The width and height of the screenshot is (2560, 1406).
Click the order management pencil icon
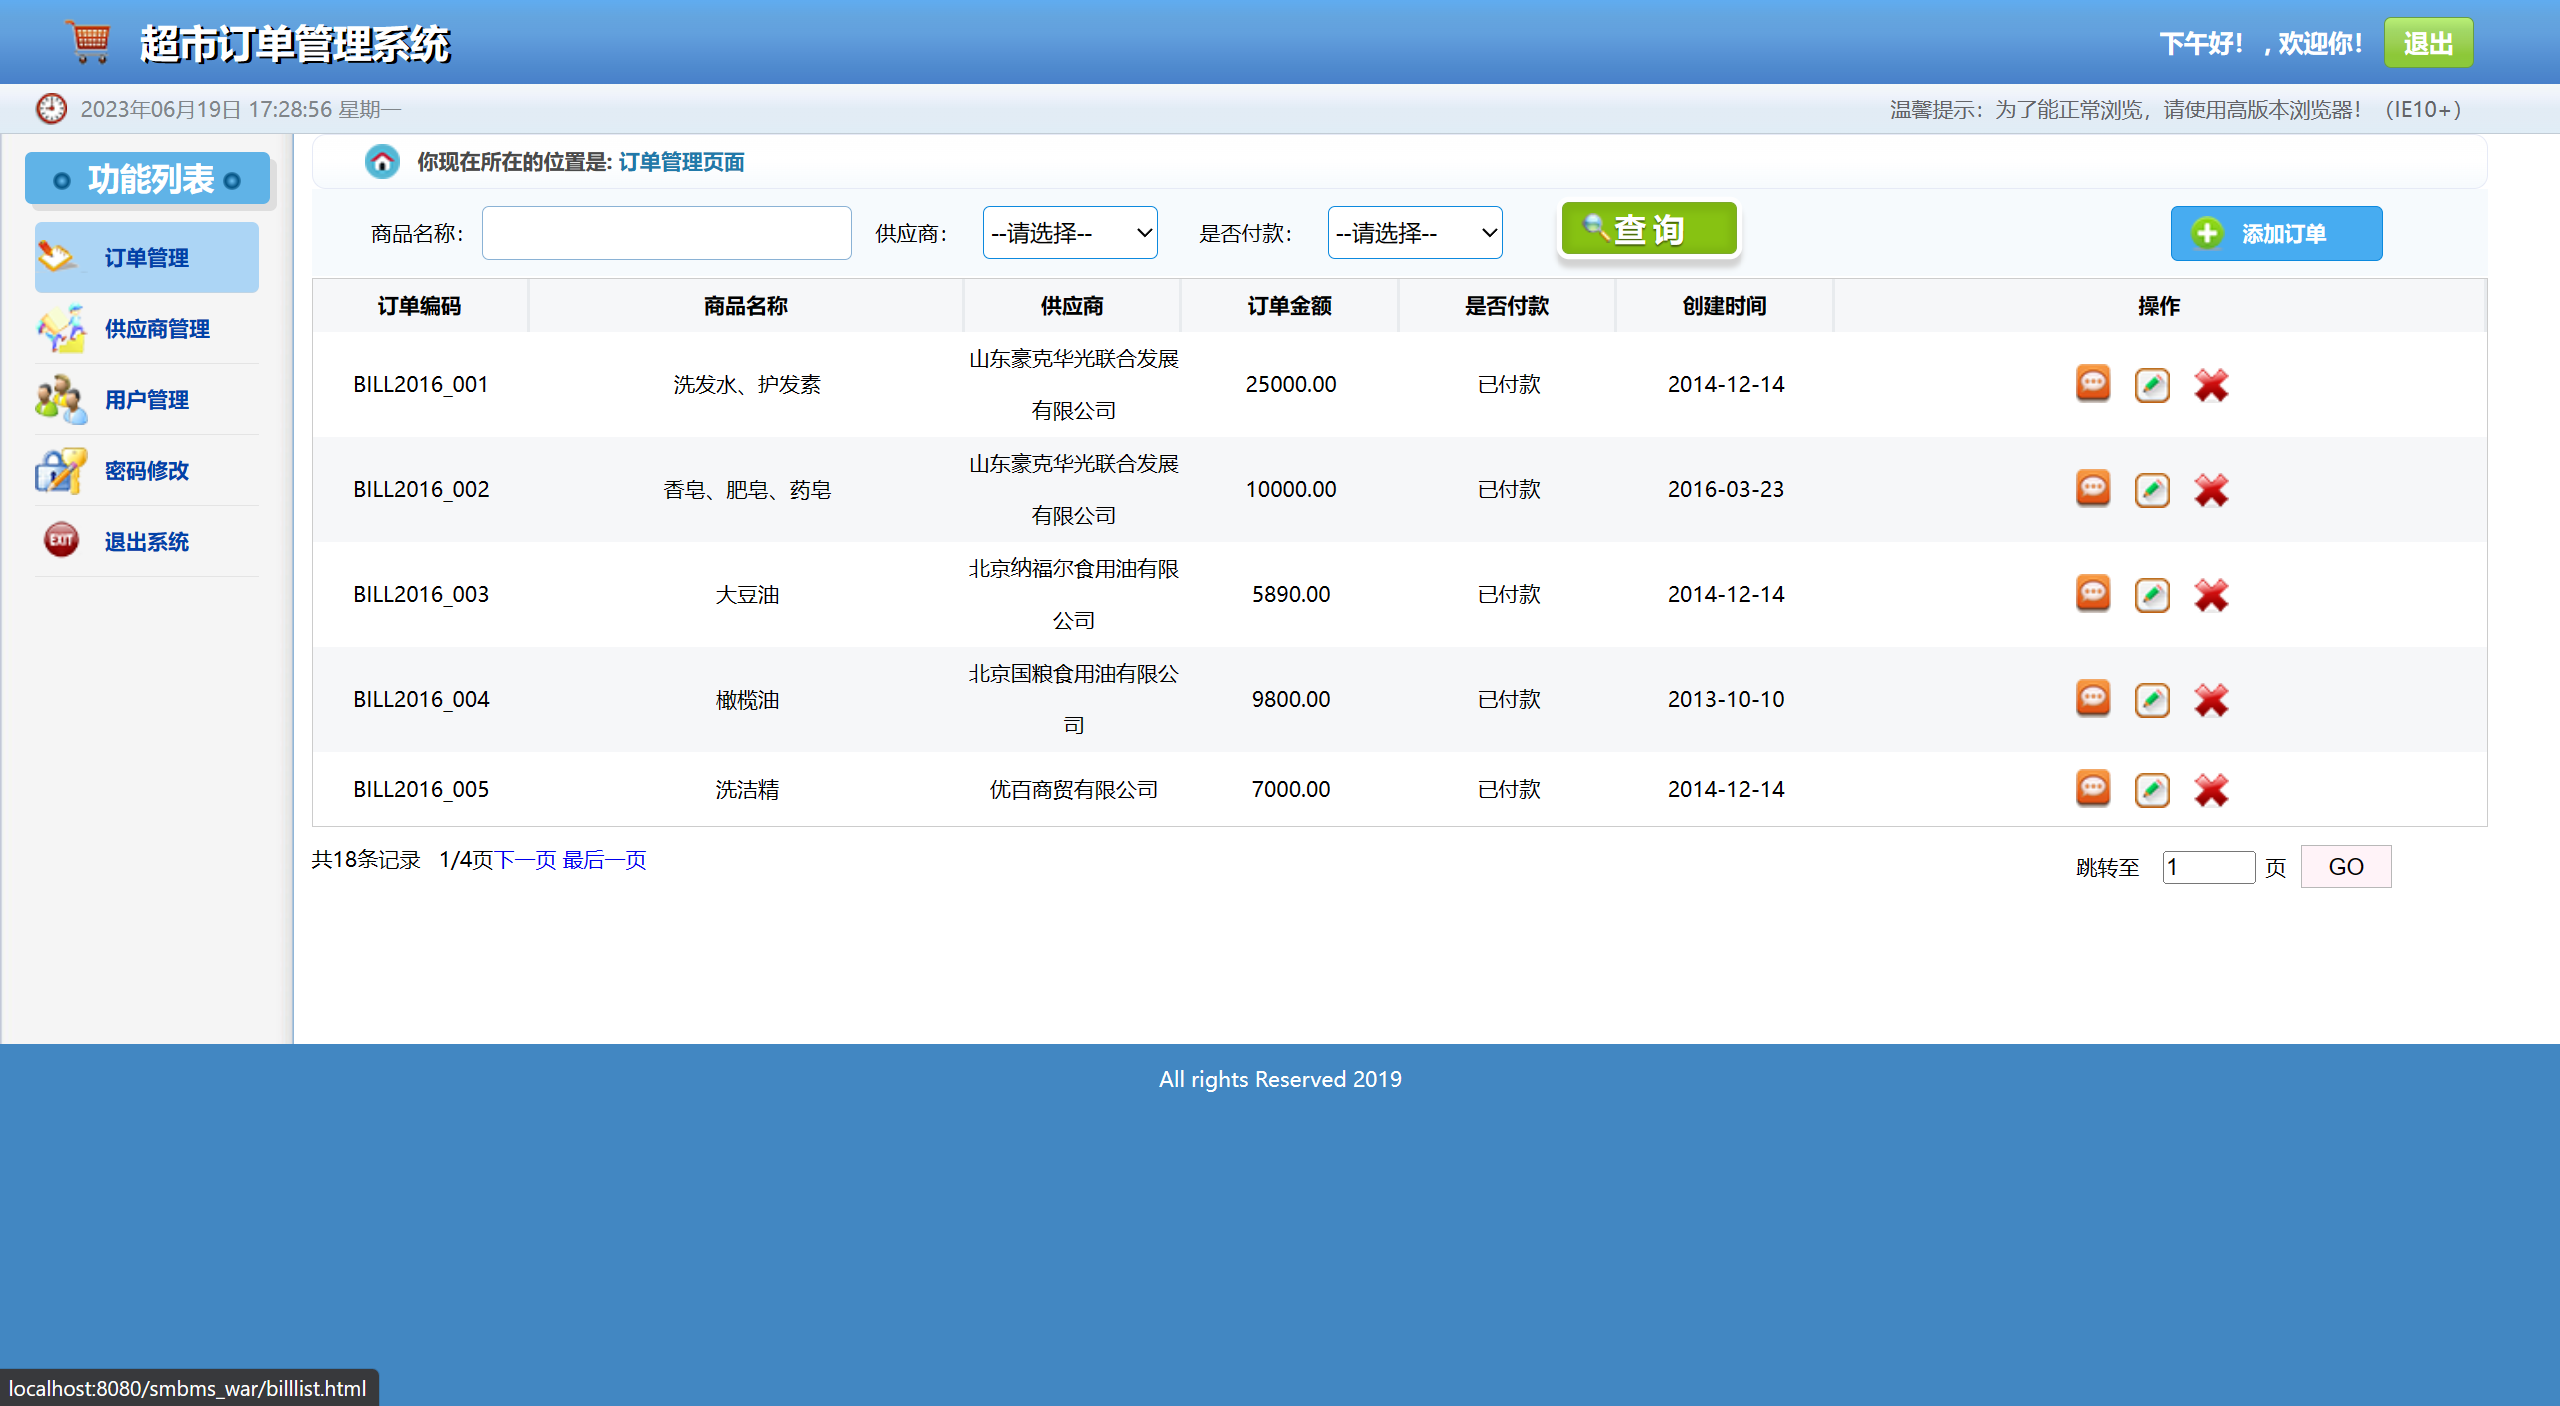pyautogui.click(x=57, y=257)
